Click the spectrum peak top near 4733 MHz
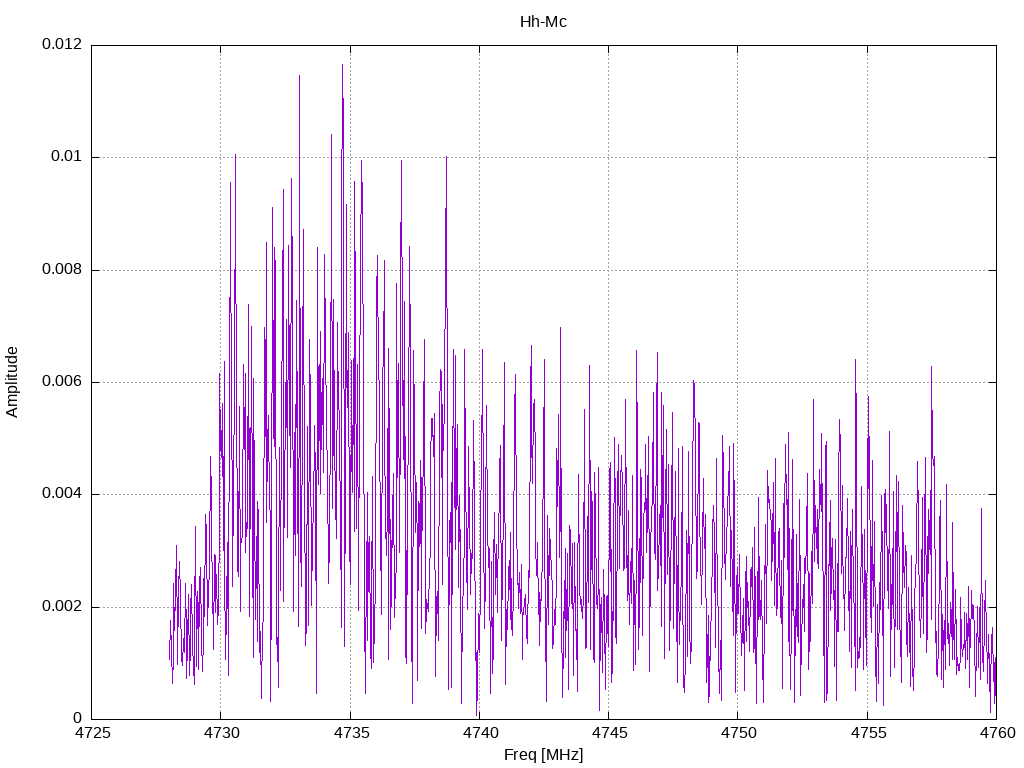The height and width of the screenshot is (768, 1024). pos(299,76)
